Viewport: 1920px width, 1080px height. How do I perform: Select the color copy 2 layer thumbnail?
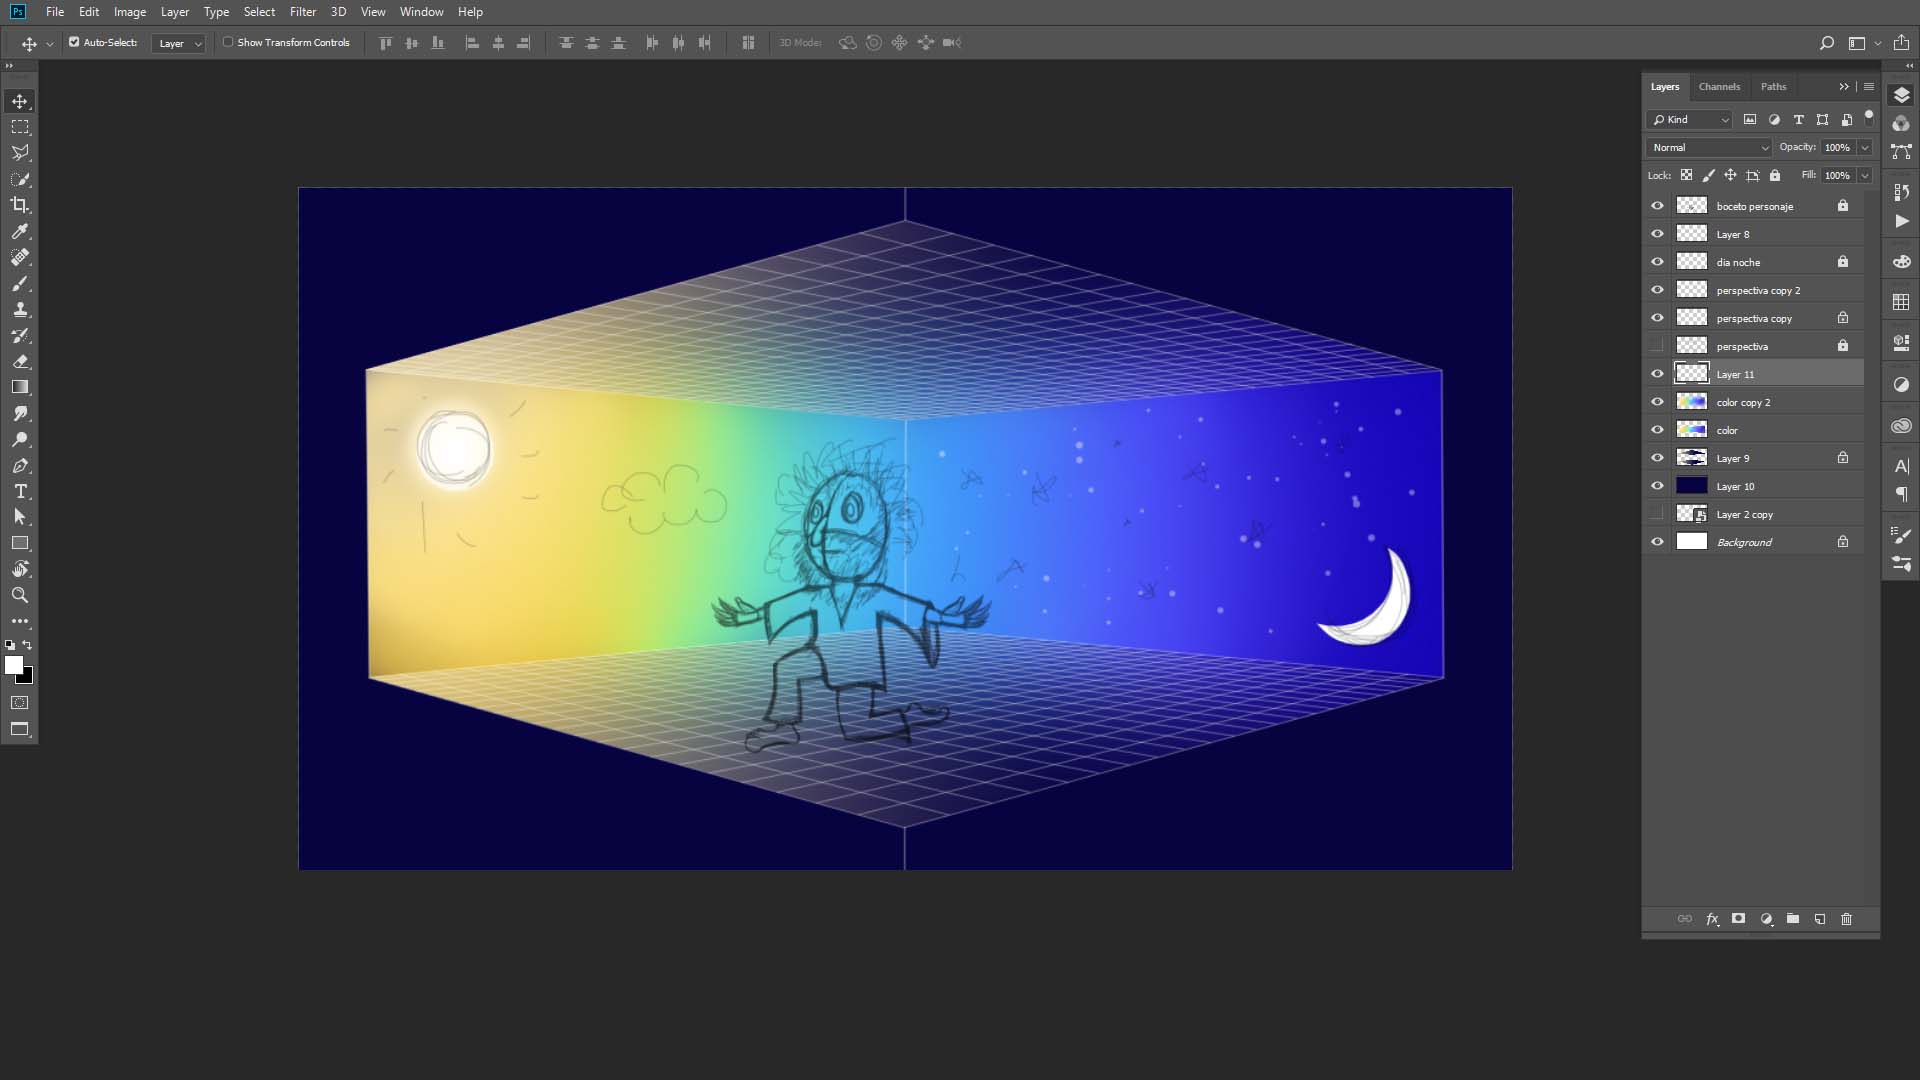click(1691, 402)
